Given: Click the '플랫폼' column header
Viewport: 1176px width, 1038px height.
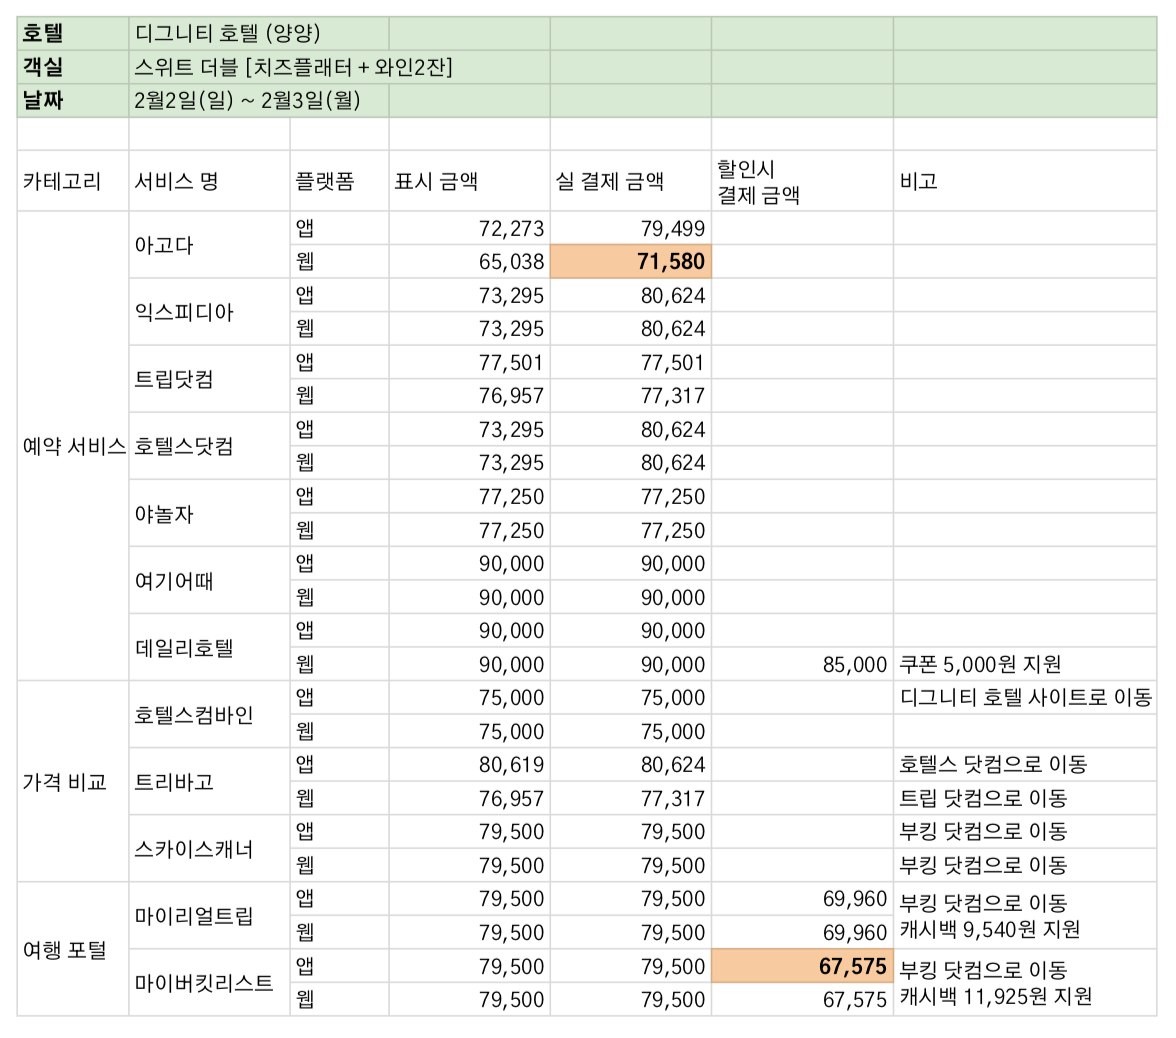Looking at the screenshot, I should (x=339, y=181).
